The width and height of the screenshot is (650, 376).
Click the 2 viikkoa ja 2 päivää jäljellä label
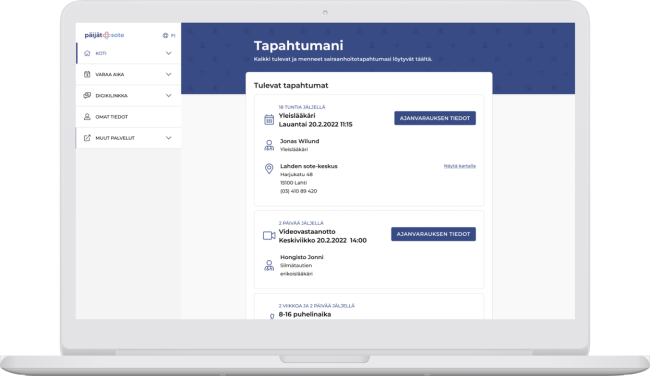coord(317,306)
